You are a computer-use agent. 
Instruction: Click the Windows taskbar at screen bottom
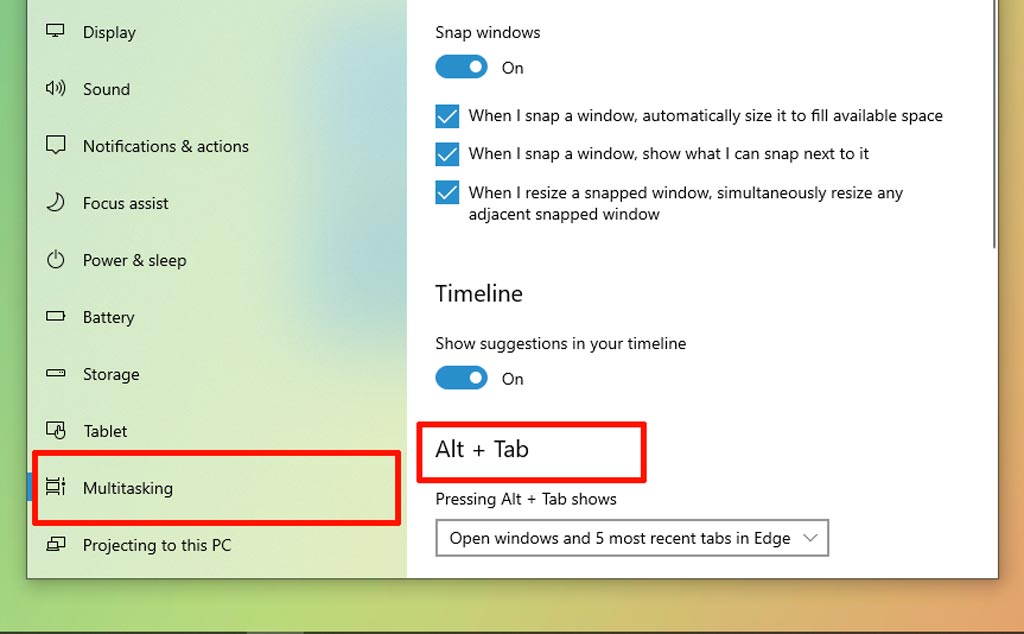point(512,628)
